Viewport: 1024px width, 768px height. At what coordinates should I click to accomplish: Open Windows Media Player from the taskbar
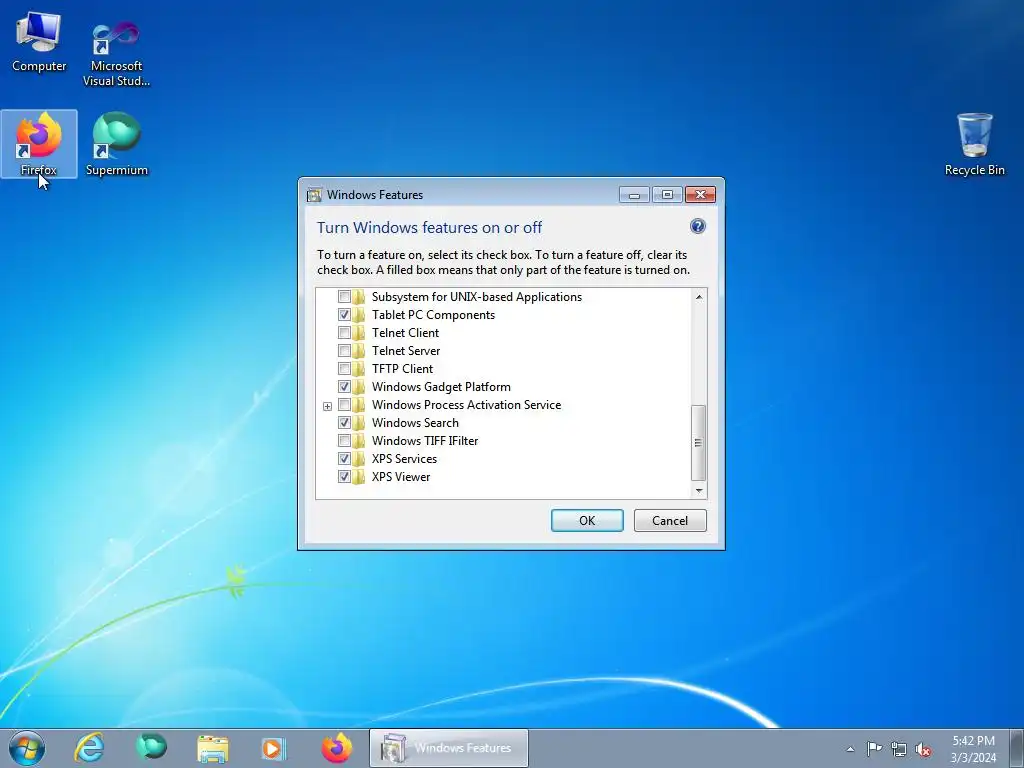[x=274, y=748]
